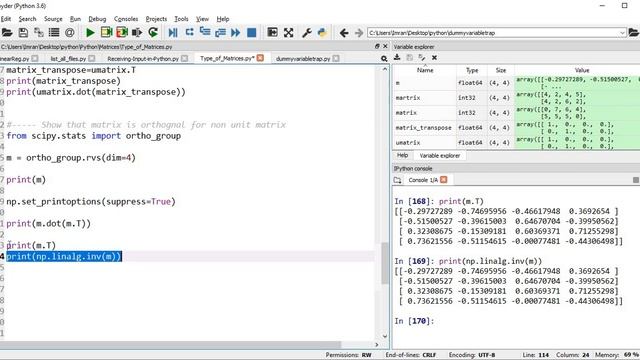Click the Save all files icon

[39, 32]
